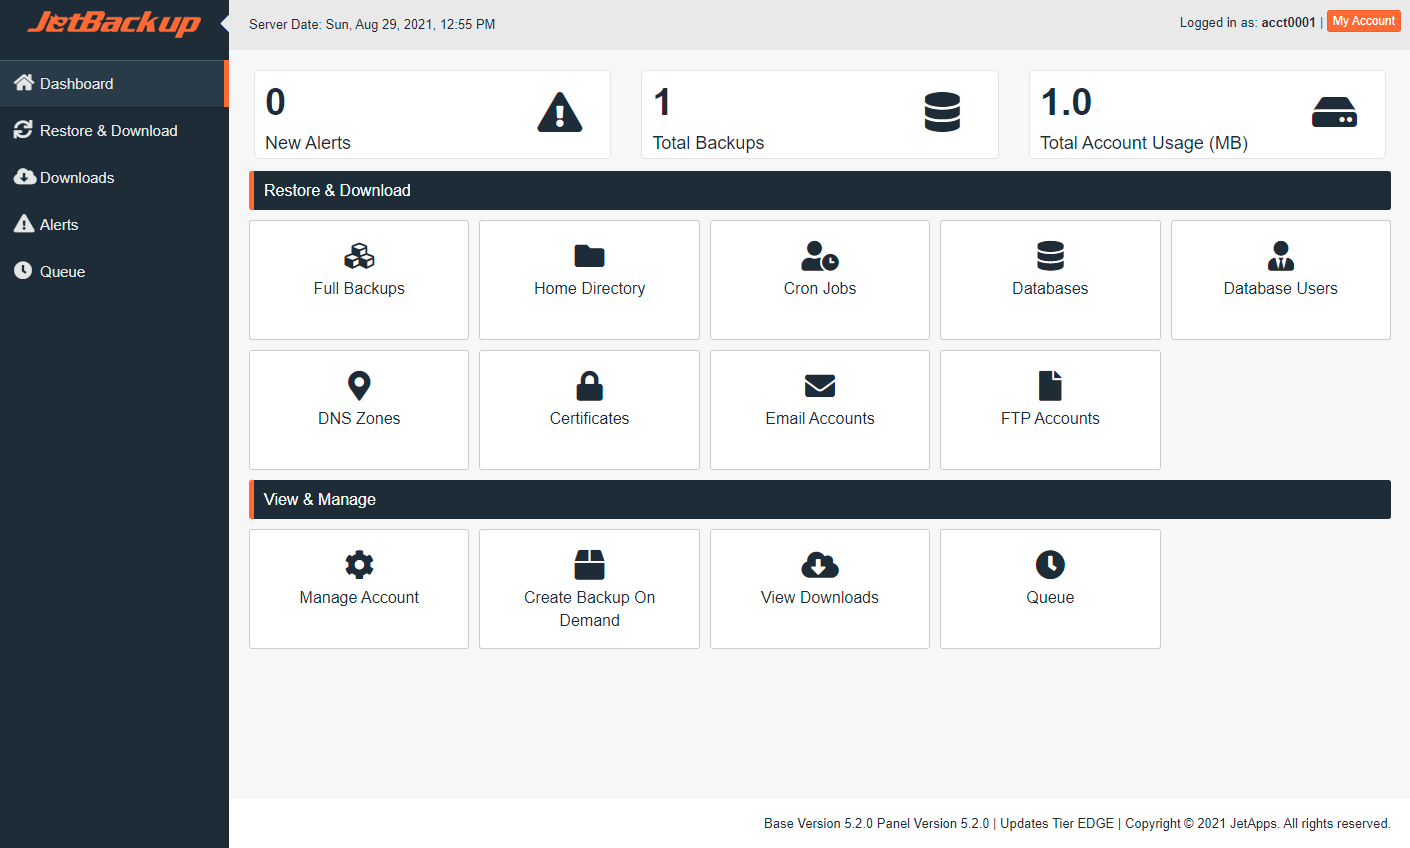The image size is (1410, 848).
Task: Collapse the sidebar using the arrow notch
Action: pyautogui.click(x=225, y=22)
